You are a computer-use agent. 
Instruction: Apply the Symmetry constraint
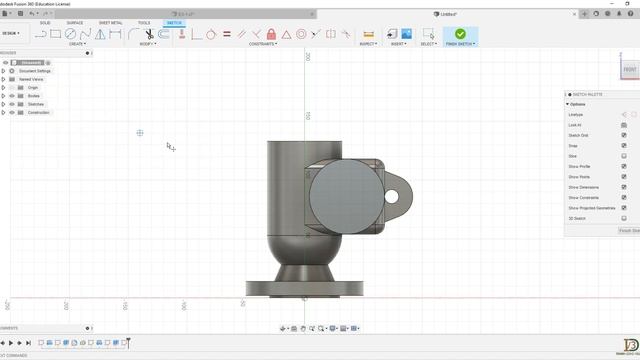tap(331, 34)
